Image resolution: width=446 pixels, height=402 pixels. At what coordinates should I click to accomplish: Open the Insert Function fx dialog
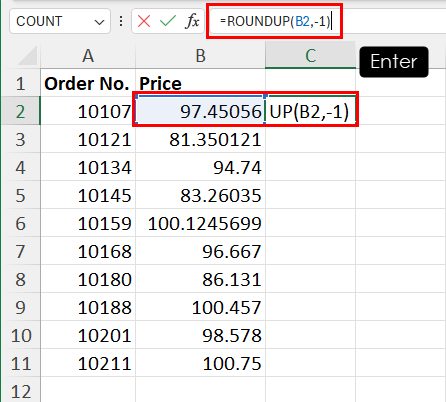(192, 22)
